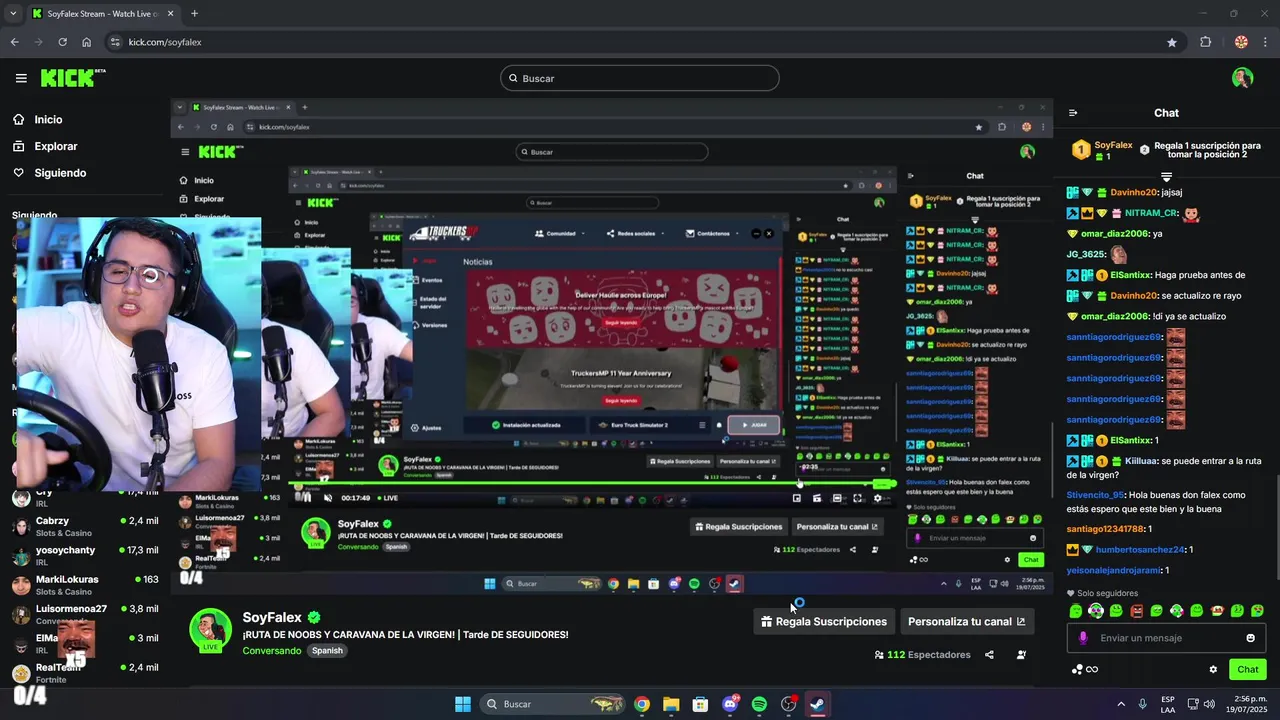Open Luisormenoa27 channel in the sidebar

[x=85, y=614]
